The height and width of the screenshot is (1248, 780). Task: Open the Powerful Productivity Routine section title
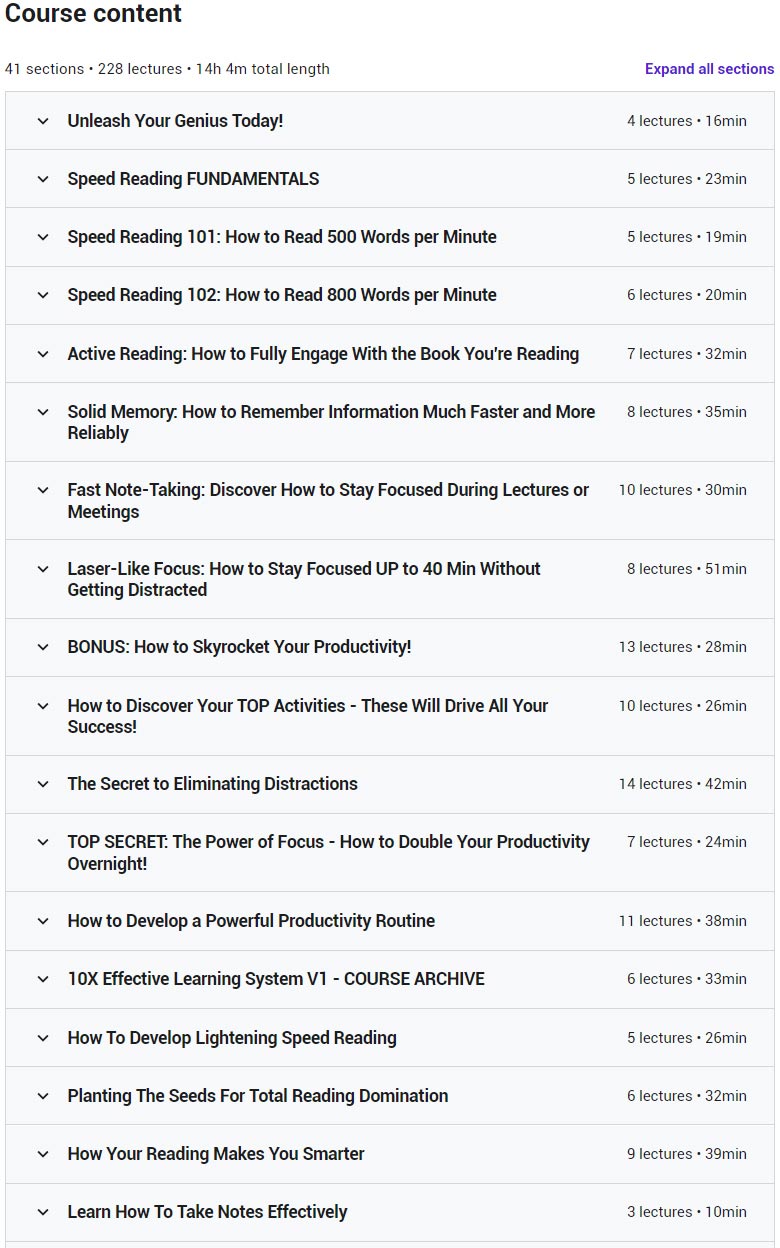tap(251, 921)
